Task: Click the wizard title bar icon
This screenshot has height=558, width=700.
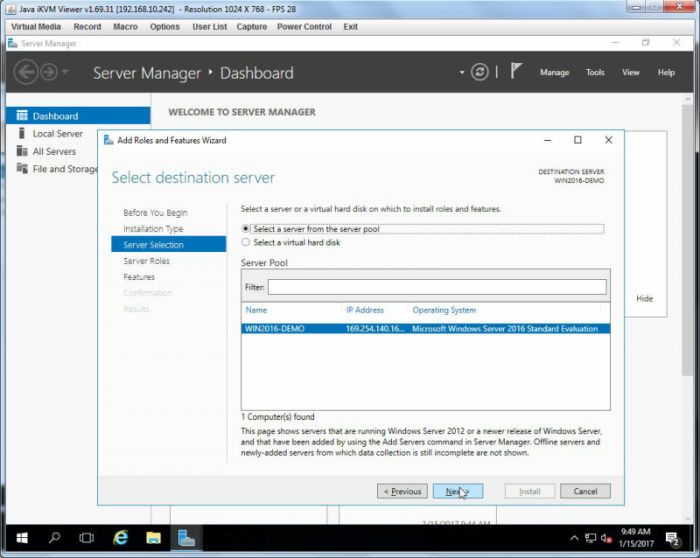Action: click(108, 140)
